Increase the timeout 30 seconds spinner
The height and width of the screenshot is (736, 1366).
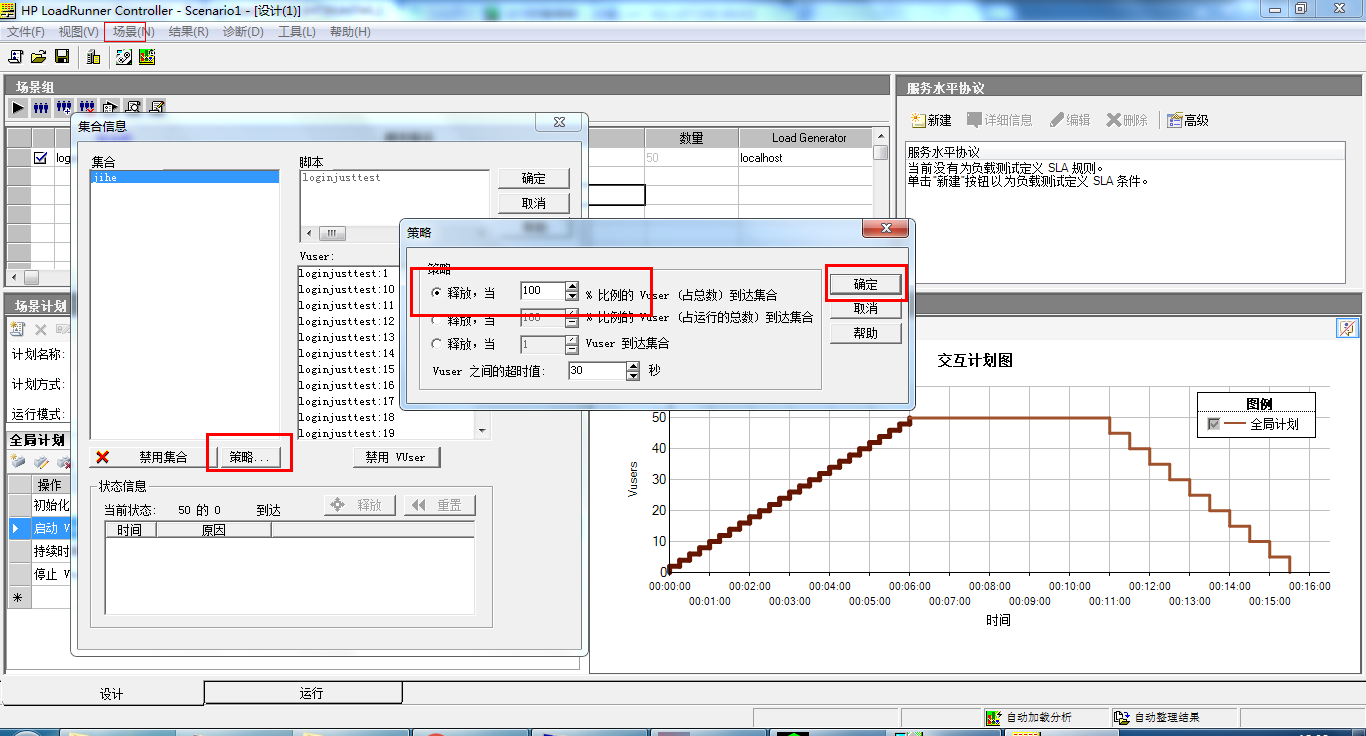click(x=633, y=365)
